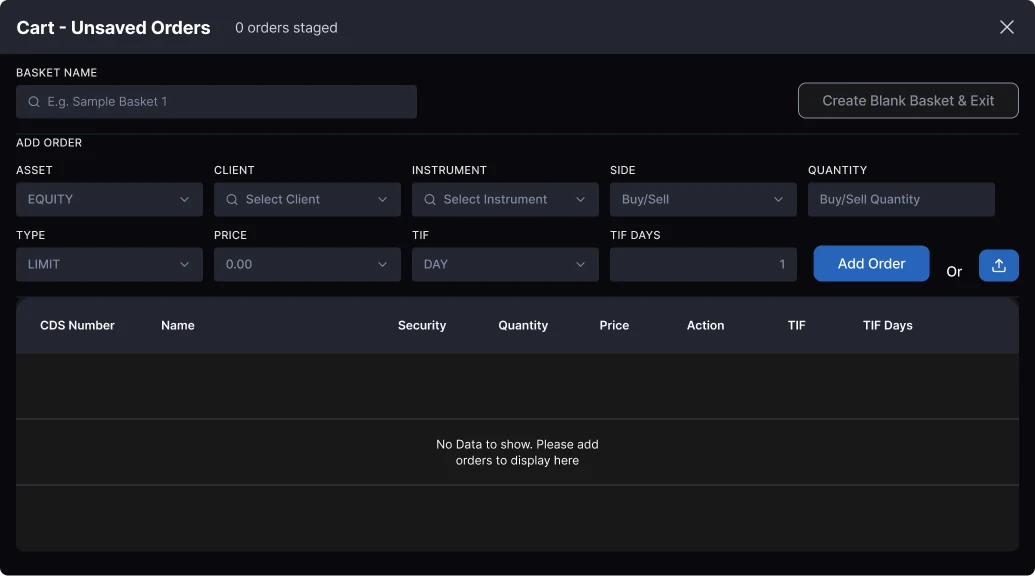Open the Select Client dropdown
The image size is (1035, 576).
(307, 199)
